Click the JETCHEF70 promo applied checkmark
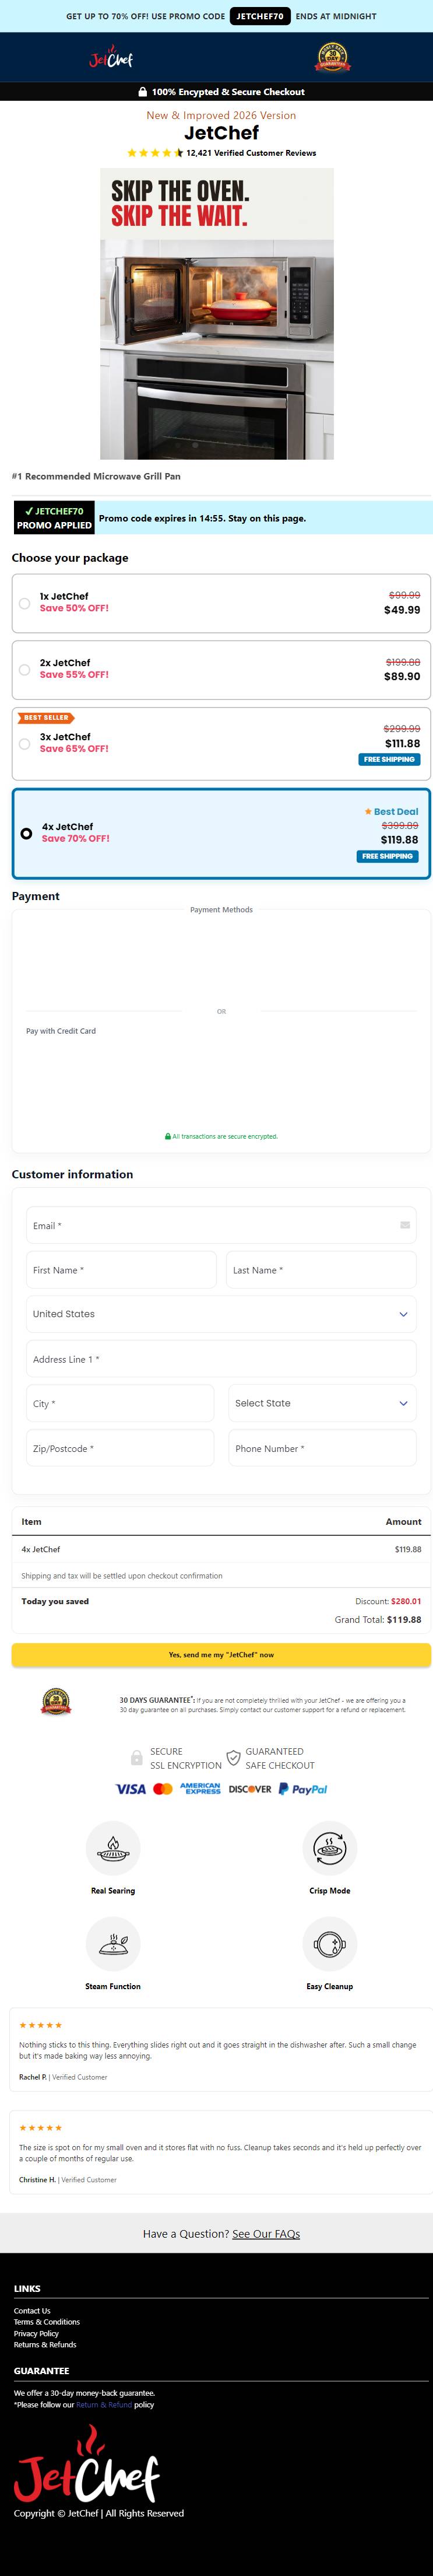The height and width of the screenshot is (2576, 433). 29,511
